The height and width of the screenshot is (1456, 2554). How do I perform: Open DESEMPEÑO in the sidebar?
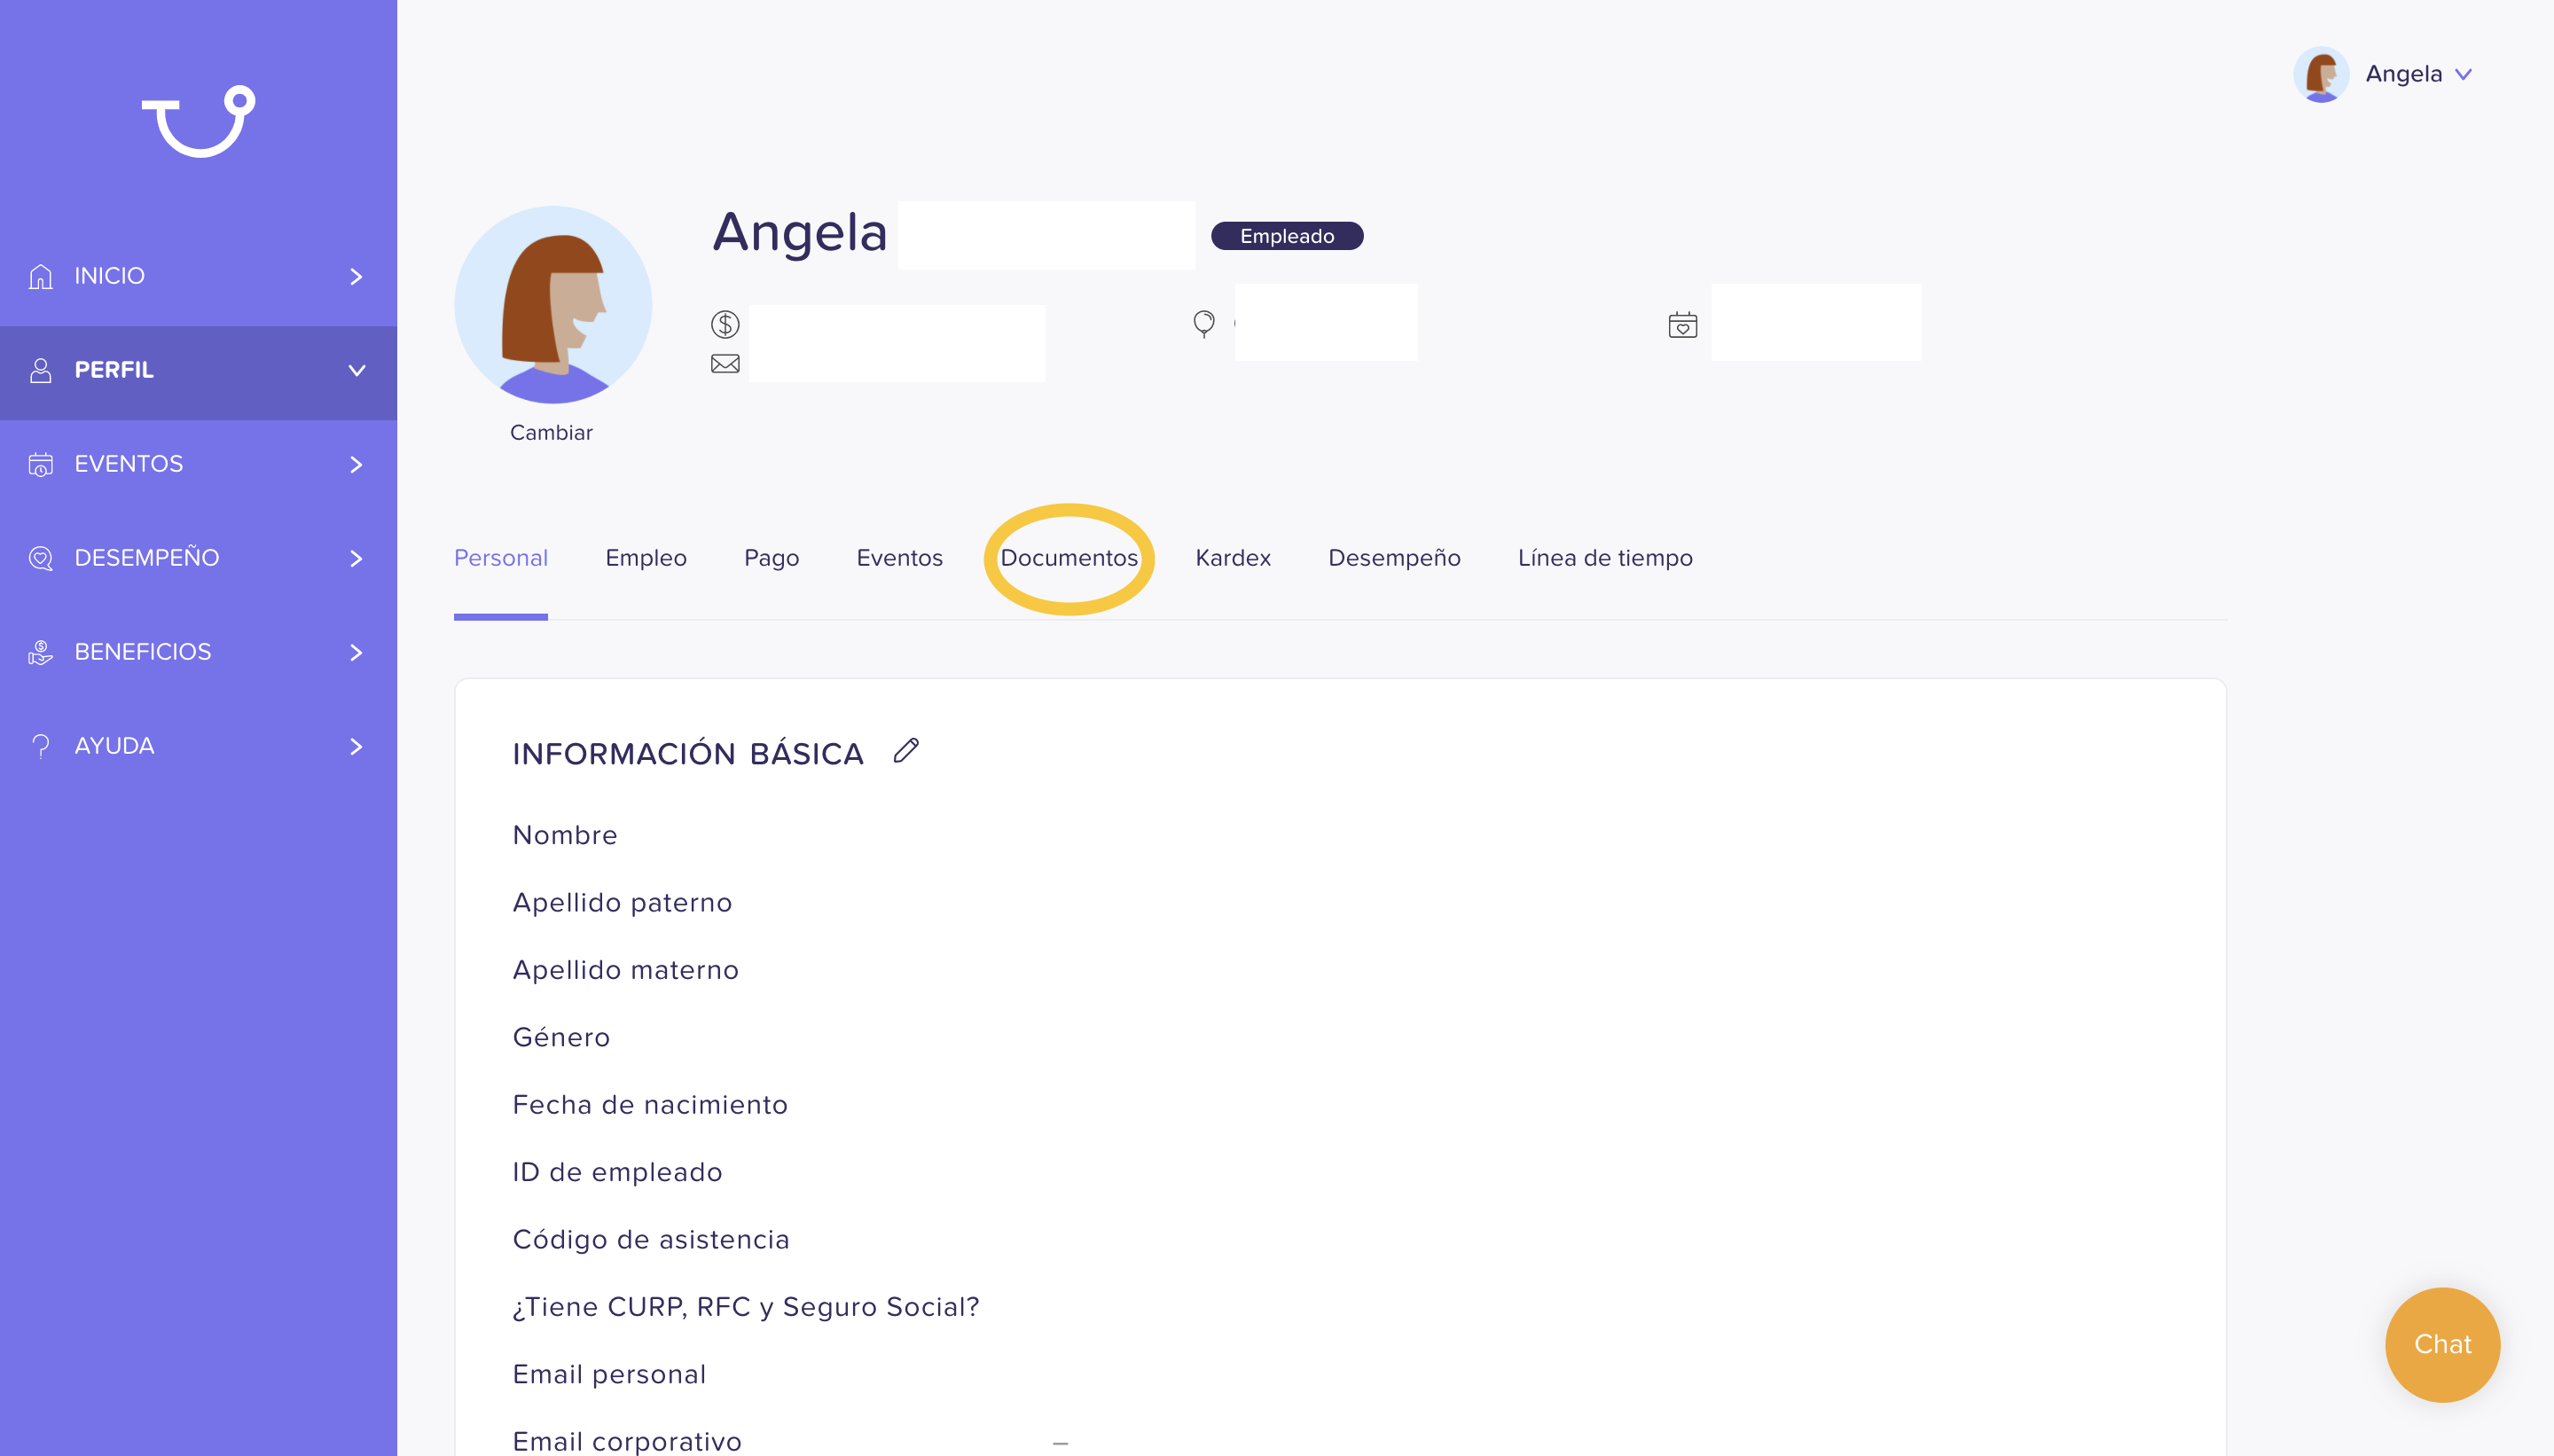[x=198, y=558]
